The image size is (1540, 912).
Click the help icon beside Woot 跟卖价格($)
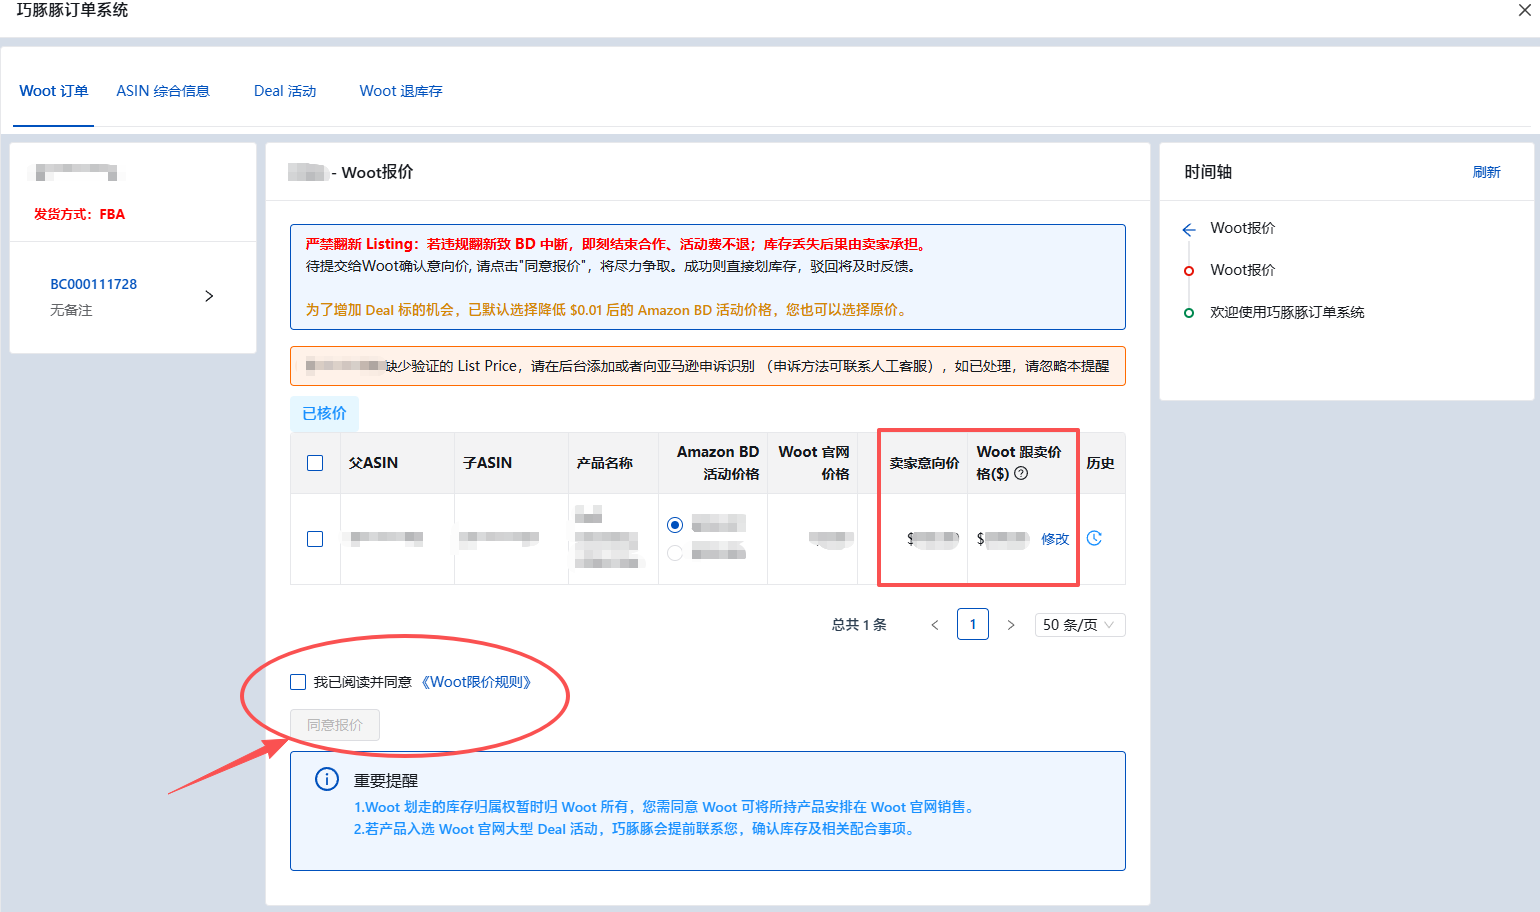(x=1021, y=473)
